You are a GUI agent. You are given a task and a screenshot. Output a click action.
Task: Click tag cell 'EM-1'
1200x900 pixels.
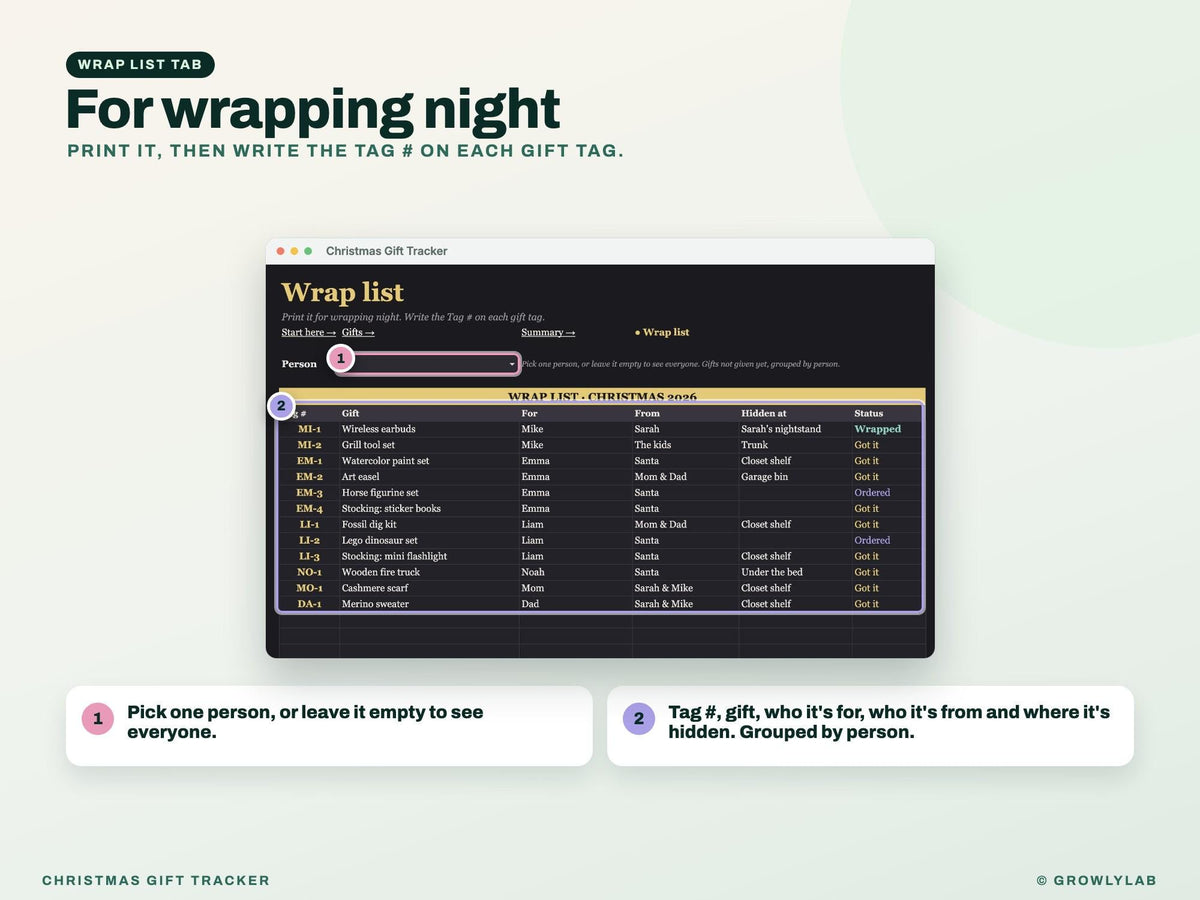point(309,461)
